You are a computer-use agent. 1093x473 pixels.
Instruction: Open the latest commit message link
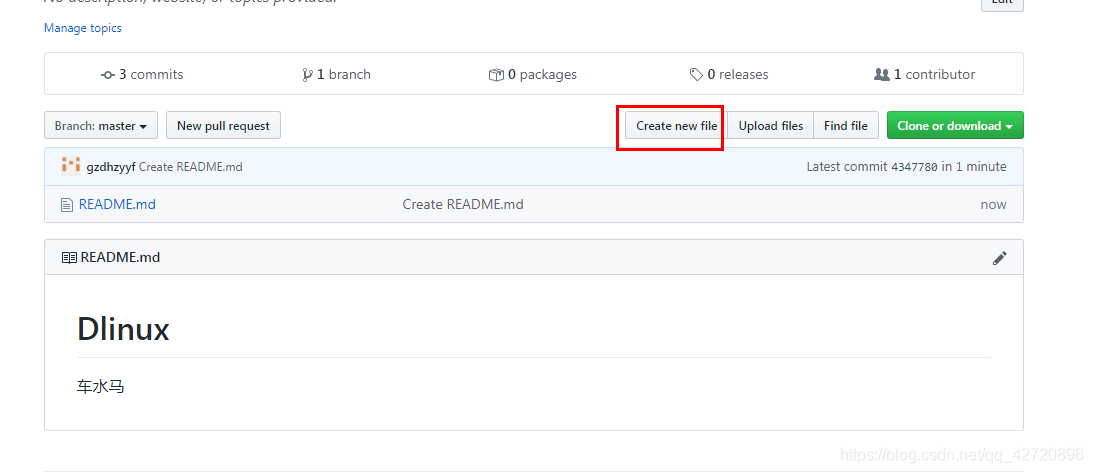[x=190, y=167]
